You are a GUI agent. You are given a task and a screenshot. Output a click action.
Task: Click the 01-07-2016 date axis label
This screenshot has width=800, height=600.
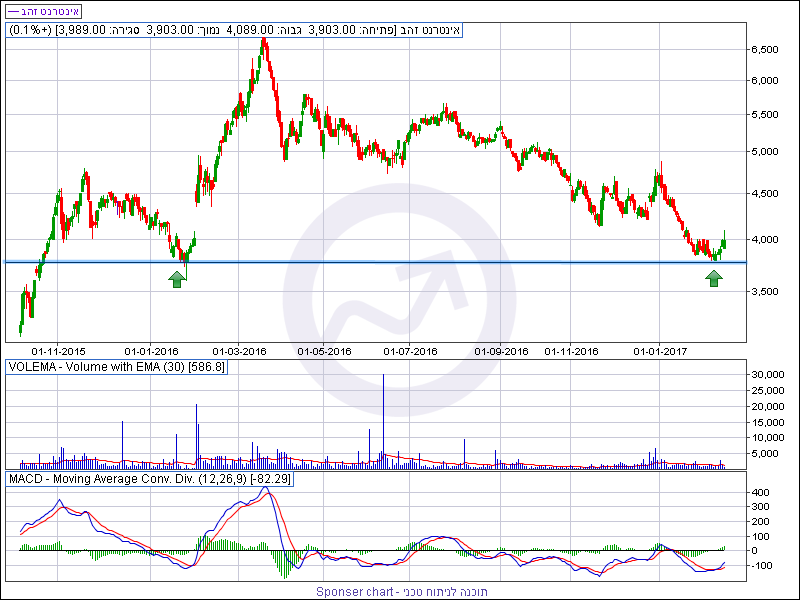411,351
